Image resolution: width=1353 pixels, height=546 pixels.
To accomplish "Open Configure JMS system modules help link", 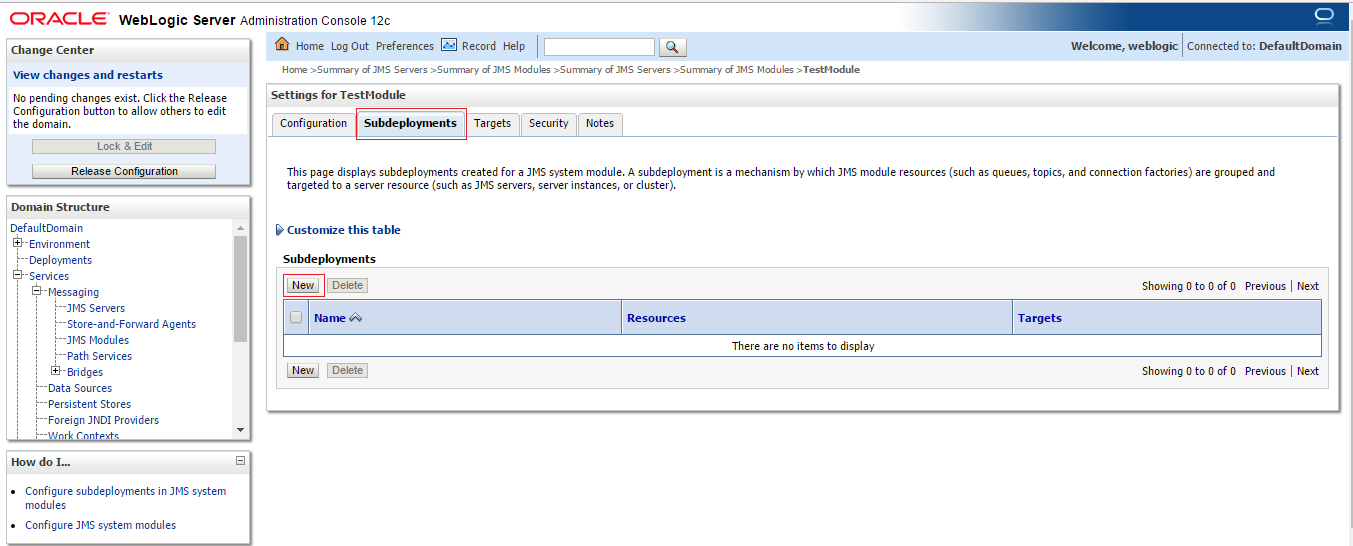I will (x=100, y=525).
